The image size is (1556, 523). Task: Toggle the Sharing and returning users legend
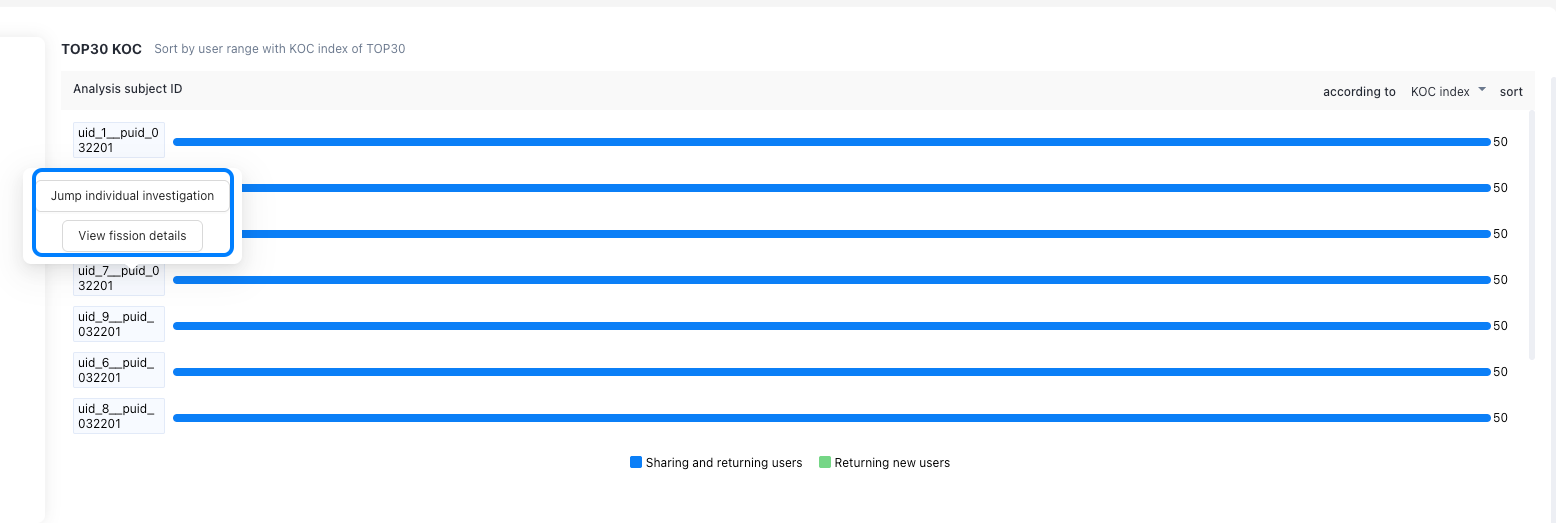pyautogui.click(x=716, y=463)
